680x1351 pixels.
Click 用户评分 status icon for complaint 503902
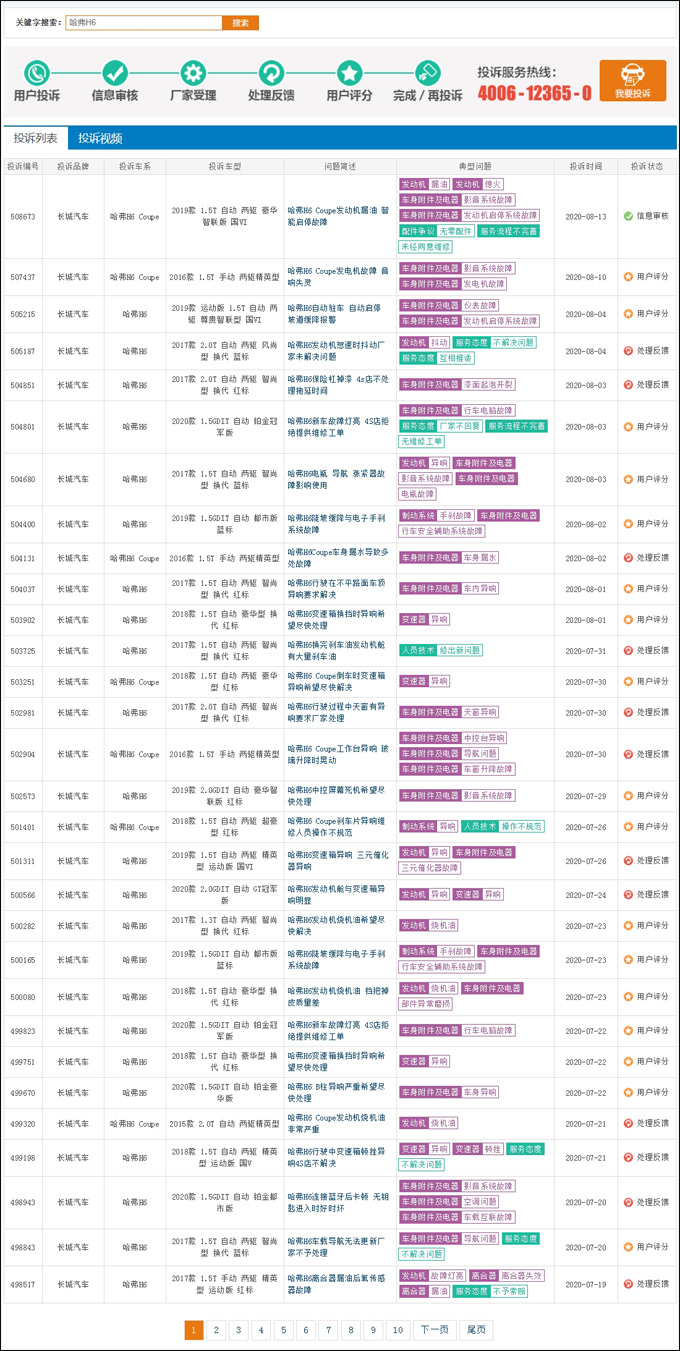[x=628, y=621]
